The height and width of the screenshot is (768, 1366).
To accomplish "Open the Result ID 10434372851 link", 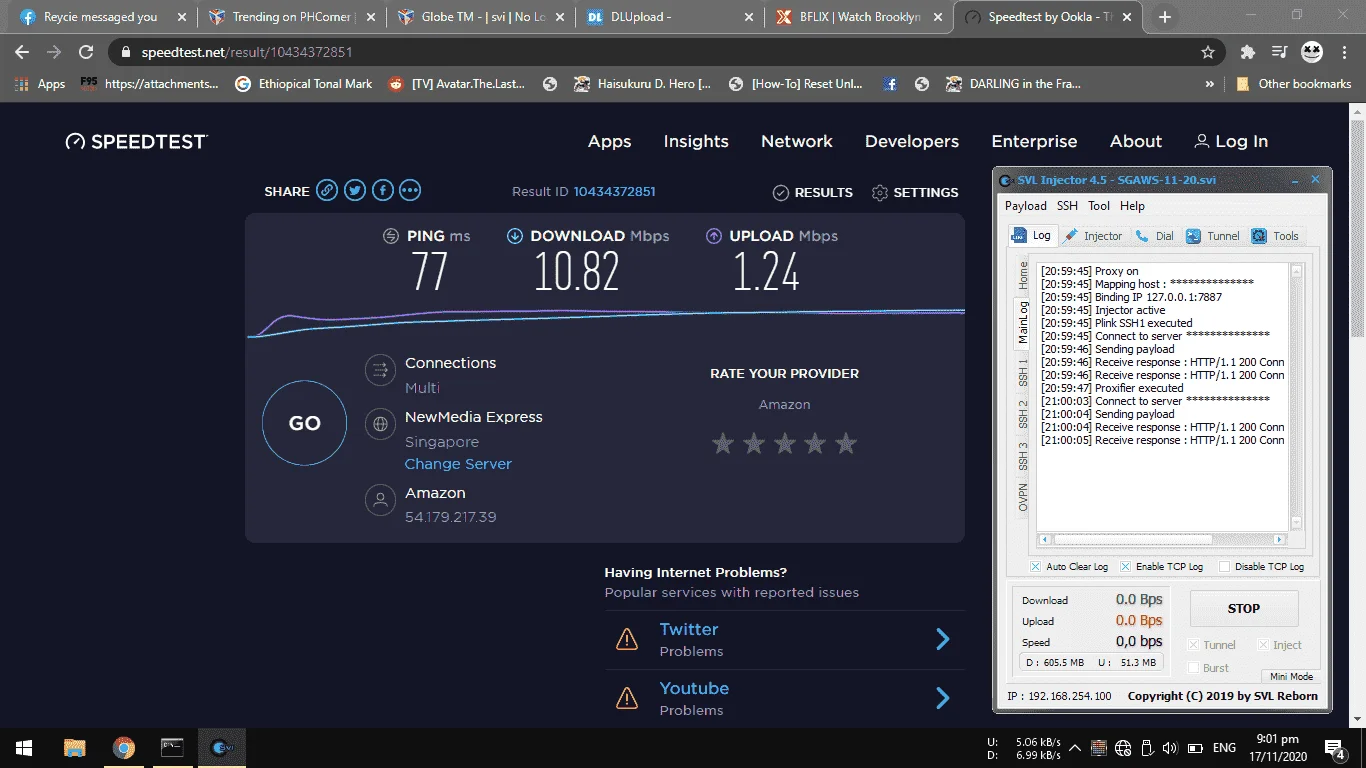I will [614, 191].
